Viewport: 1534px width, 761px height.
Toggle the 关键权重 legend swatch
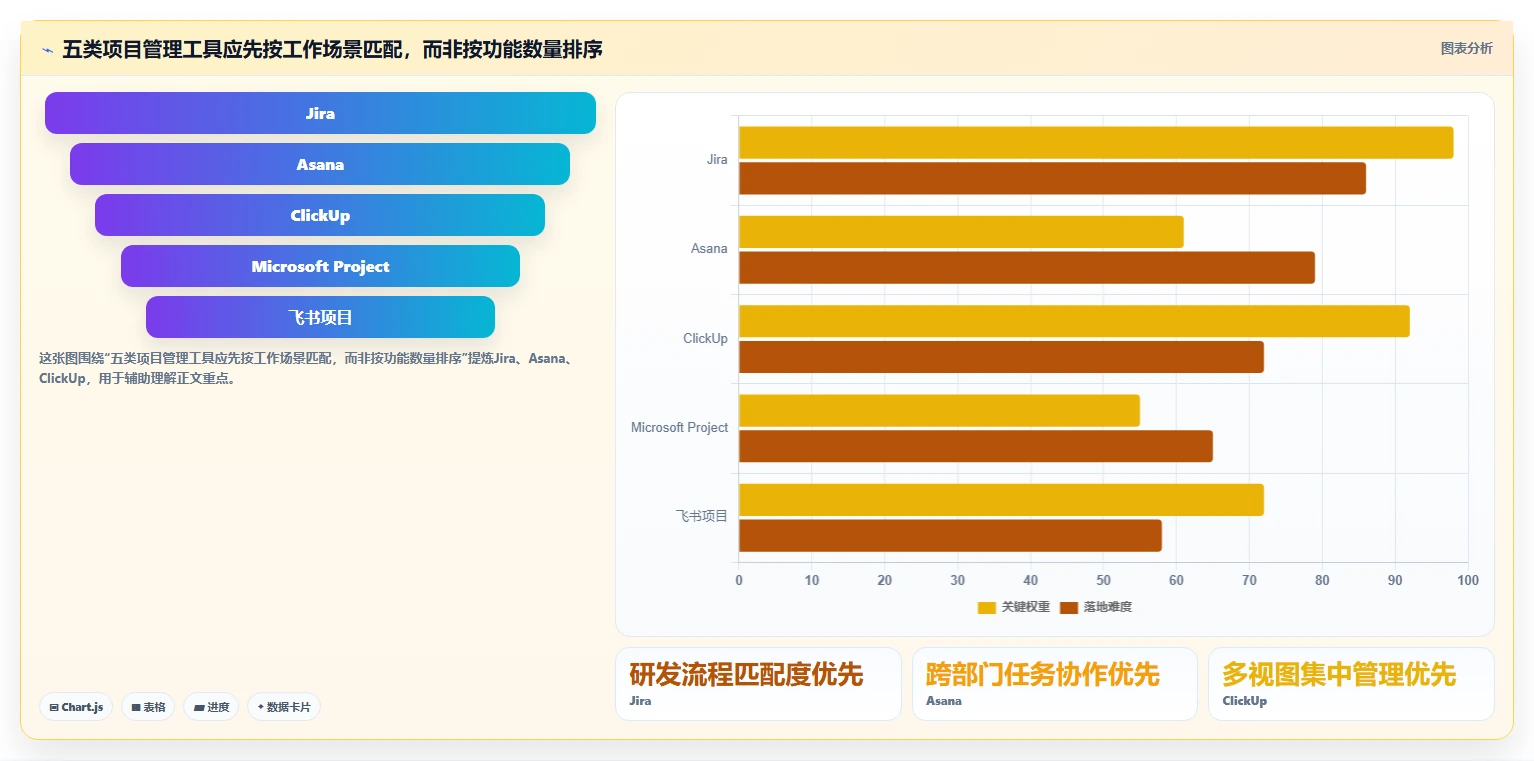coord(987,607)
